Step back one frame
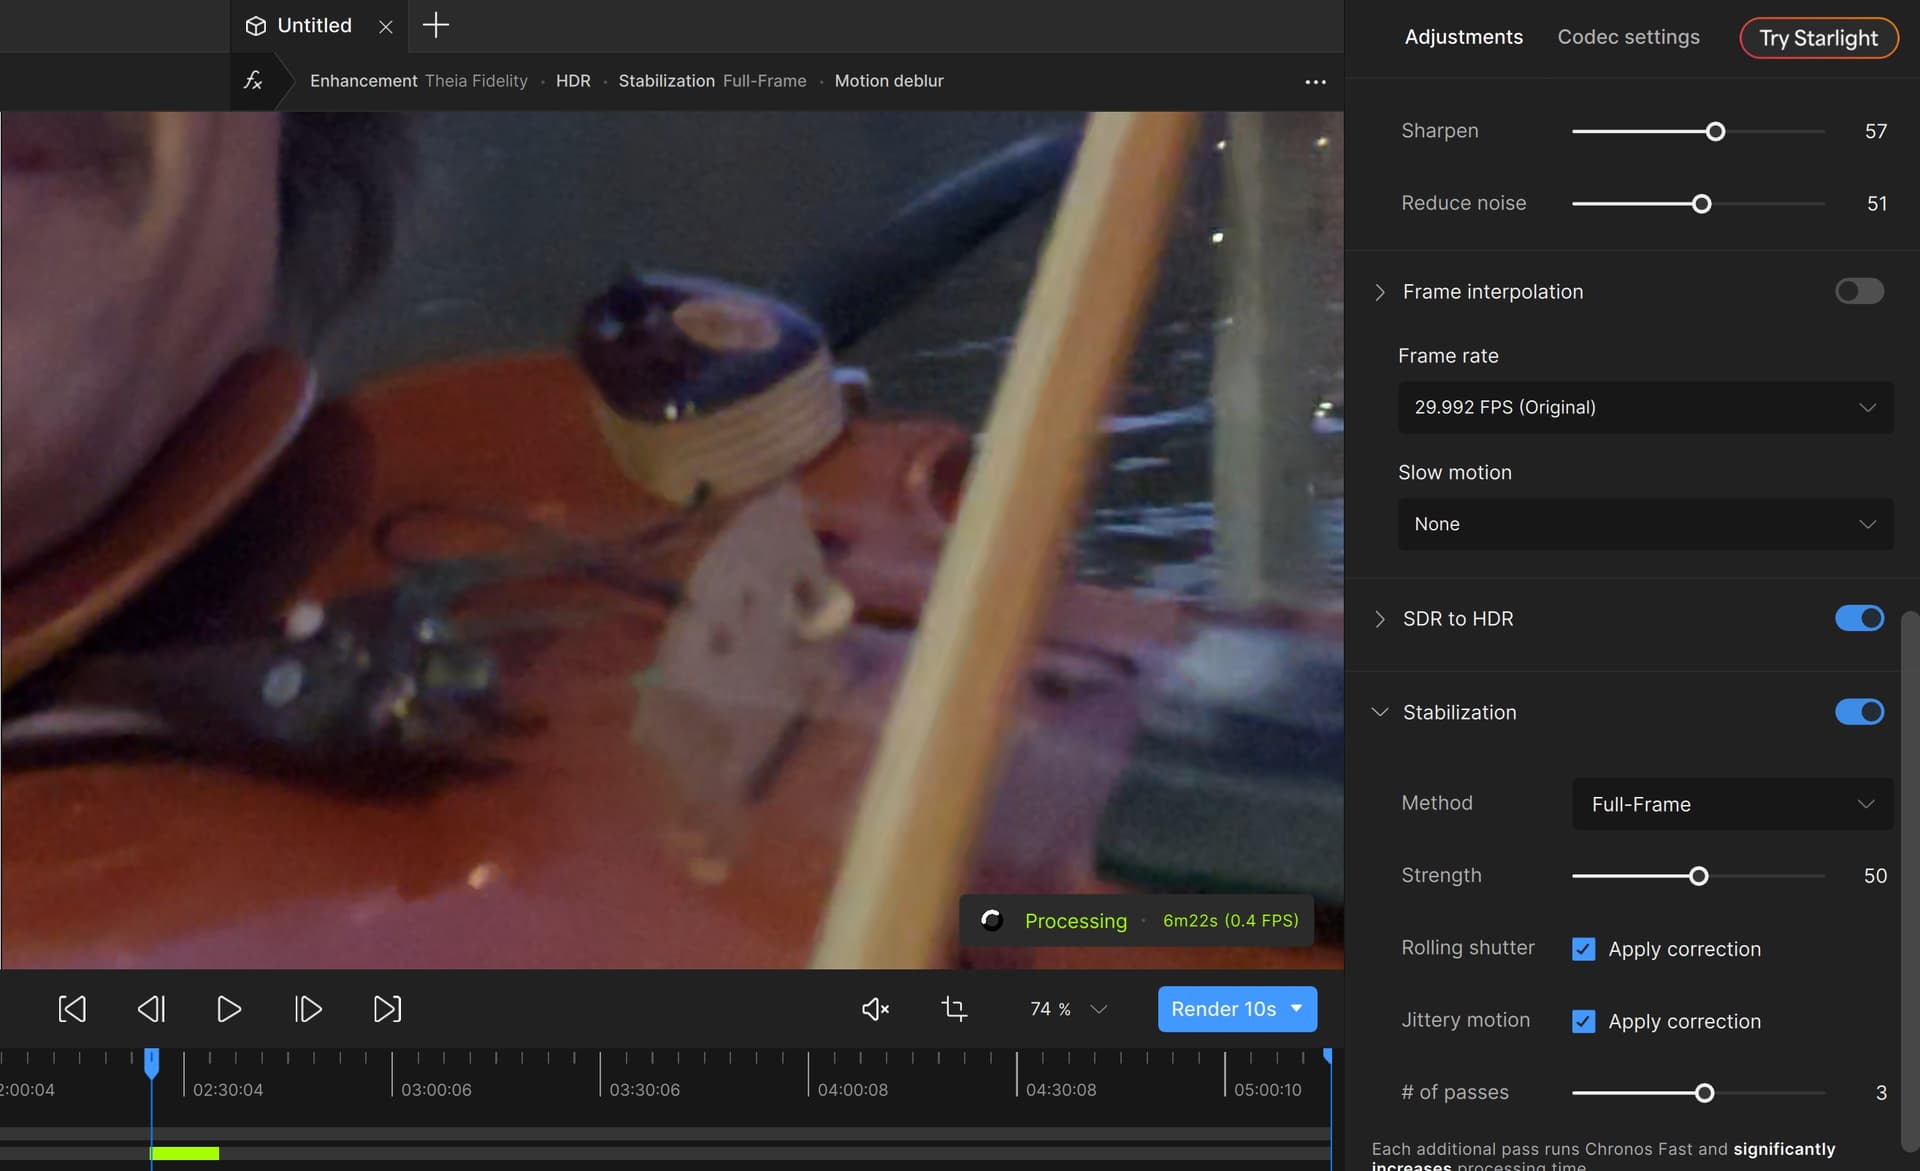This screenshot has width=1920, height=1171. click(151, 1009)
